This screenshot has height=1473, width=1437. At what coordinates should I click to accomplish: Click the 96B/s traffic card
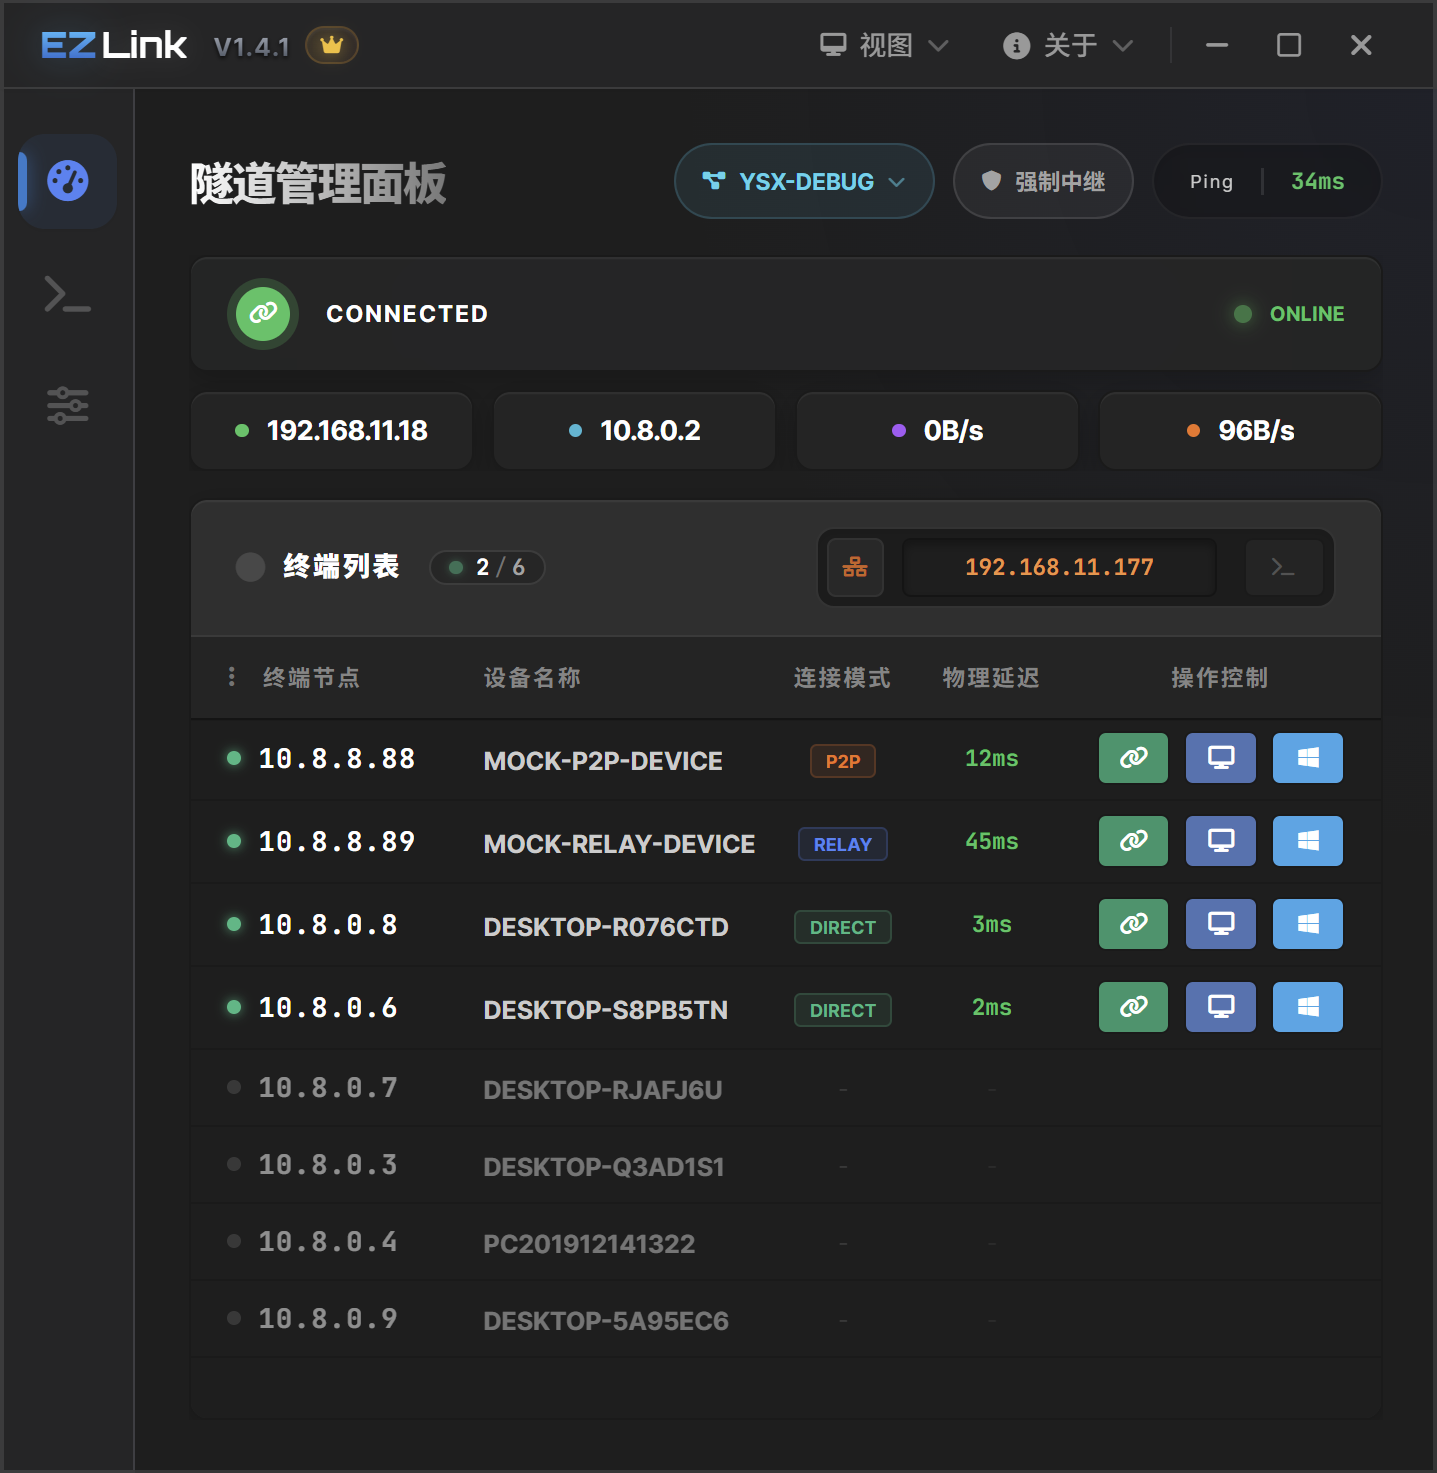pyautogui.click(x=1240, y=431)
